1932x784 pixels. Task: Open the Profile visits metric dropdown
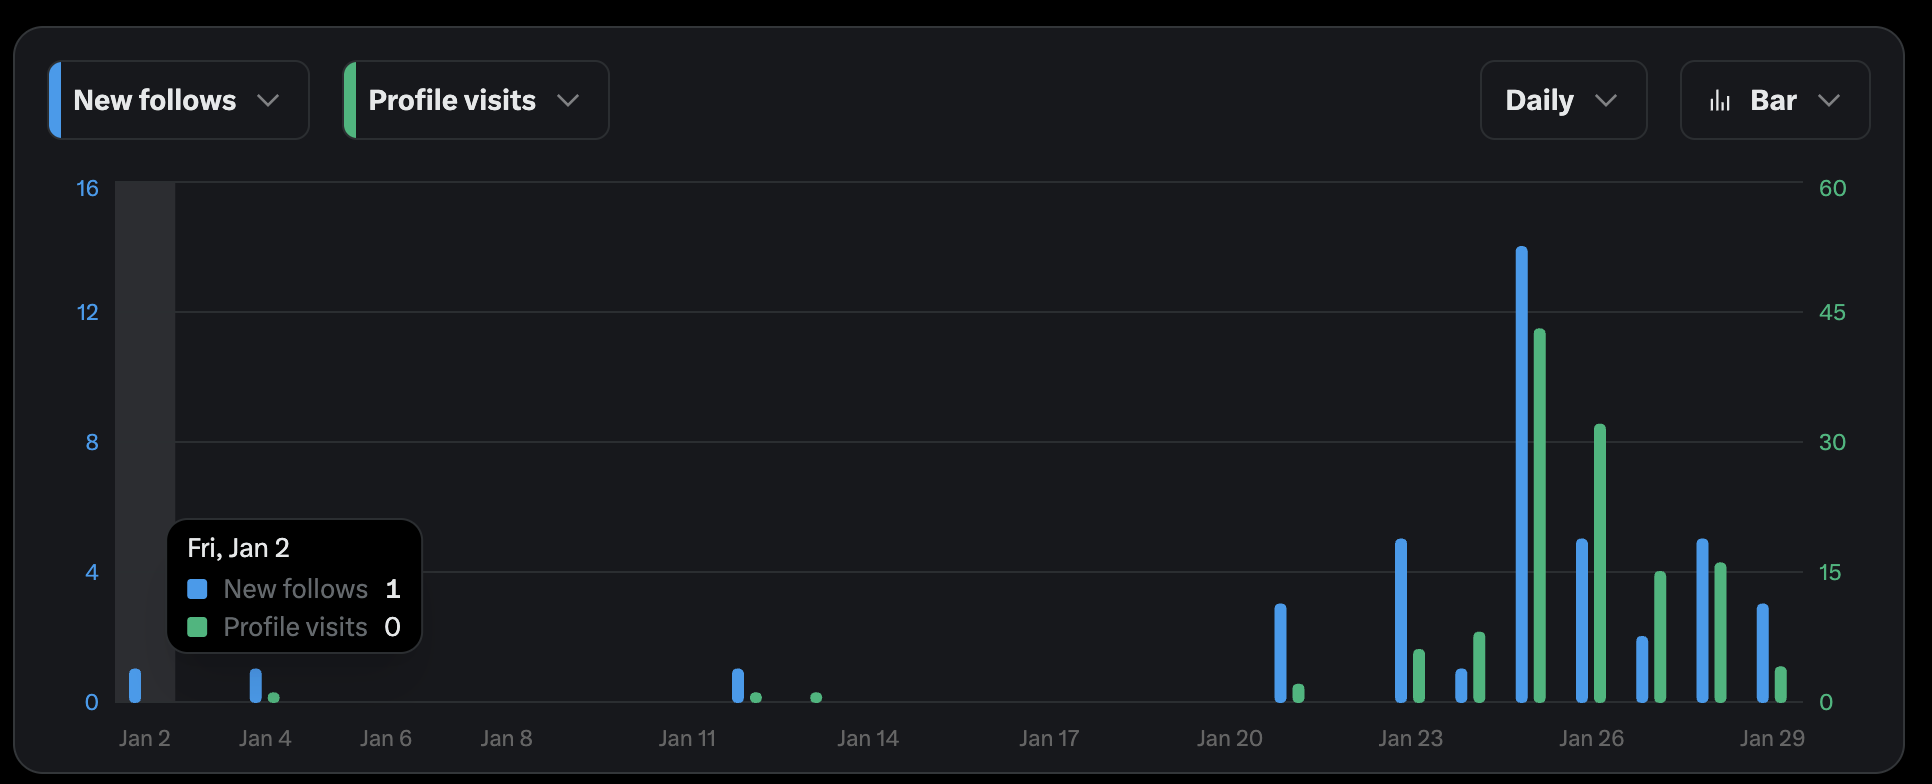(x=476, y=100)
